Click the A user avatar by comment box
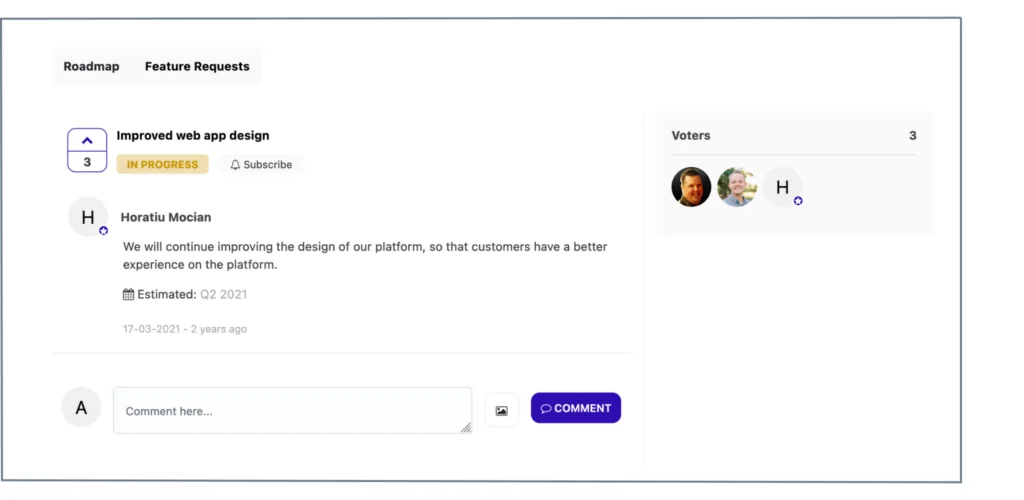Screen dimensions: 1024x500 pyautogui.click(x=81, y=408)
